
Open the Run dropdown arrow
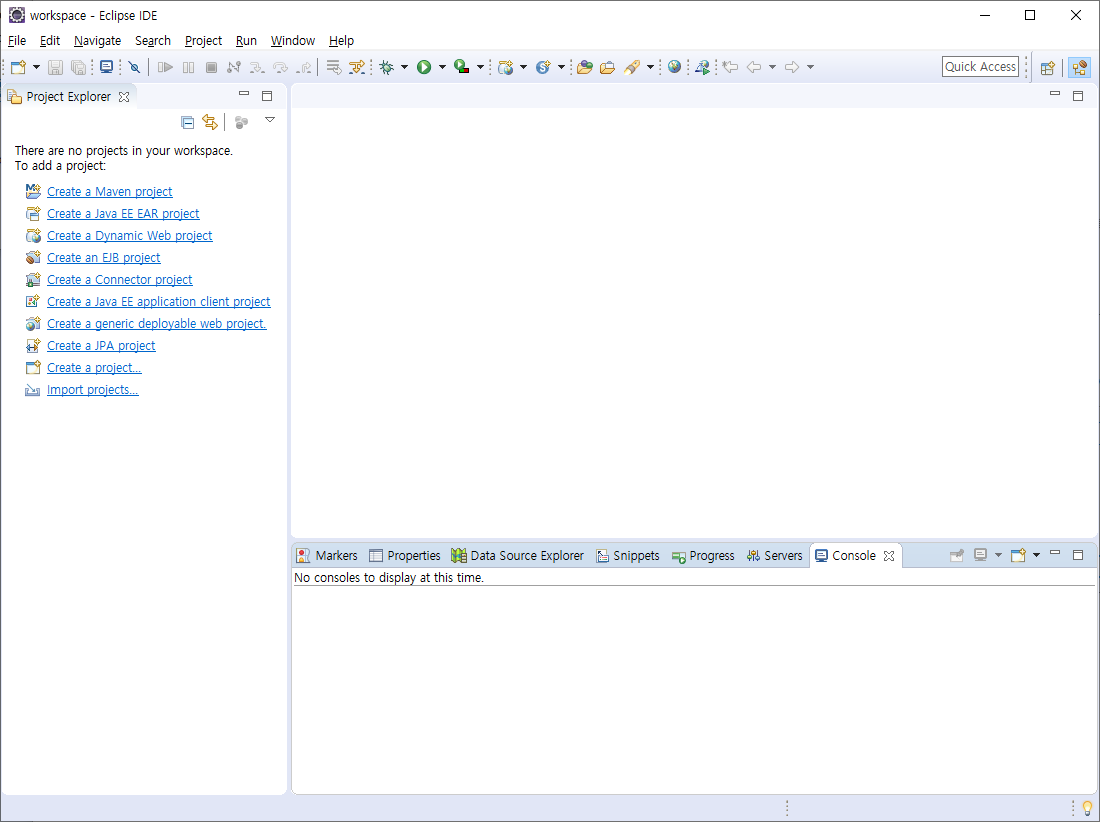(442, 67)
